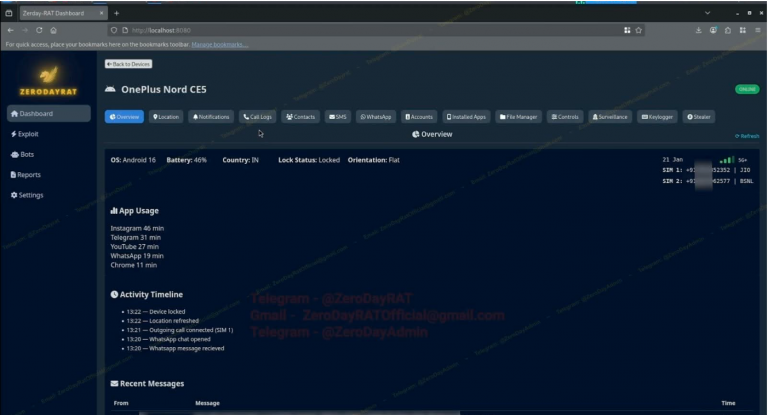Click the Lock Status: Locked text
The image size is (768, 415).
[x=309, y=160]
